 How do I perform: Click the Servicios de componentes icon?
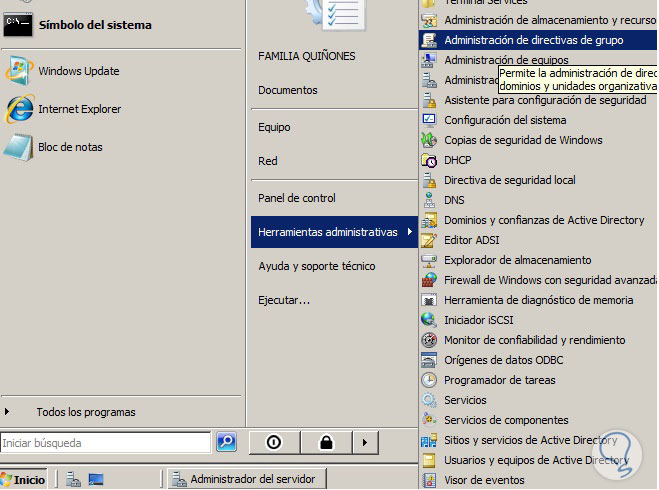tap(429, 420)
